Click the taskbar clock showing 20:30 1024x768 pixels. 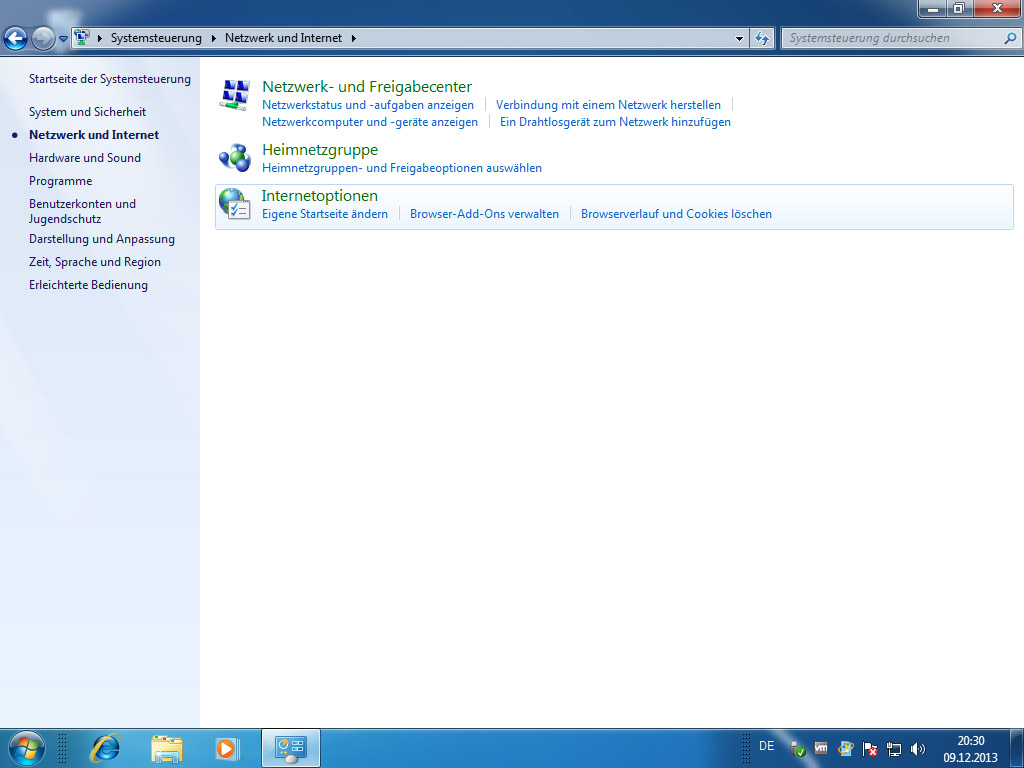[970, 749]
